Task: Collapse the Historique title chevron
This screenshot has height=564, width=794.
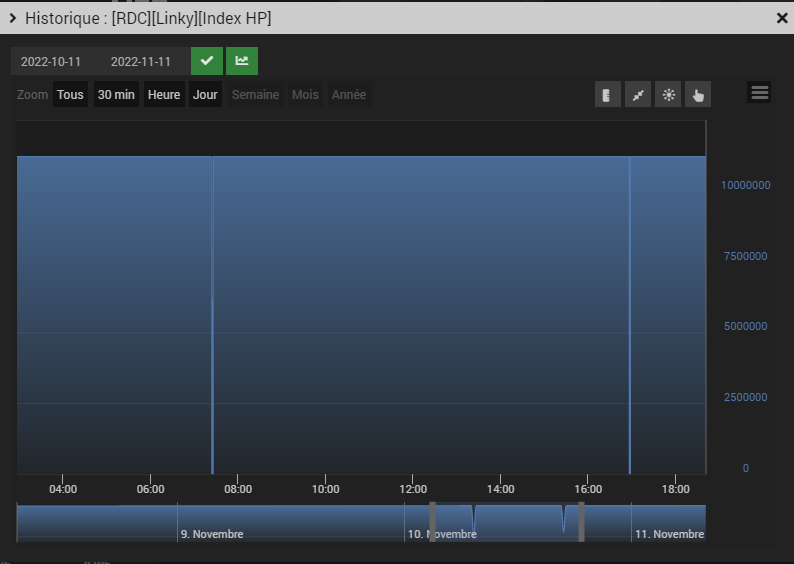Action: click(13, 18)
